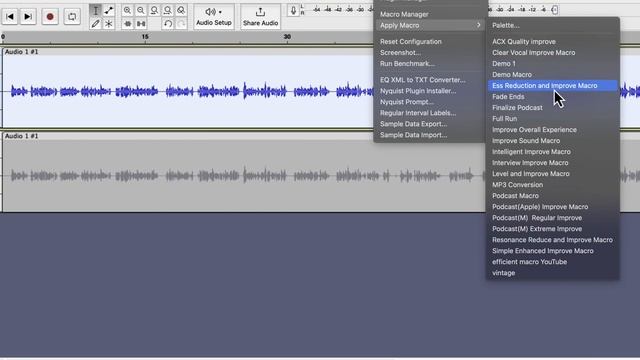This screenshot has height=360, width=640.
Task: Select the Envelope tool
Action: coord(109,11)
